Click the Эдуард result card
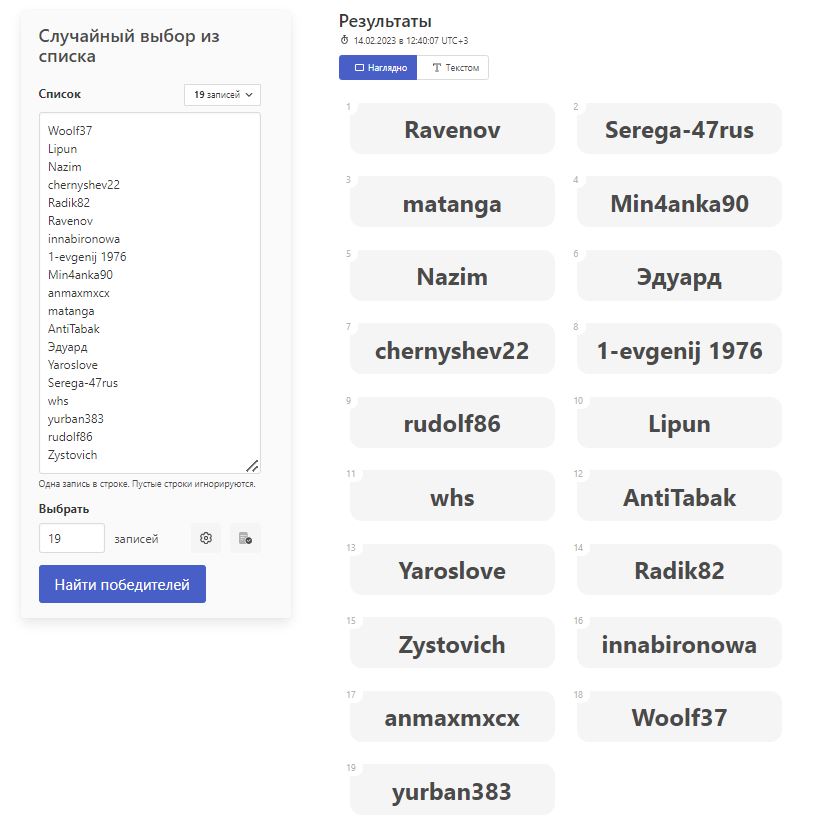The height and width of the screenshot is (837, 832). point(679,277)
